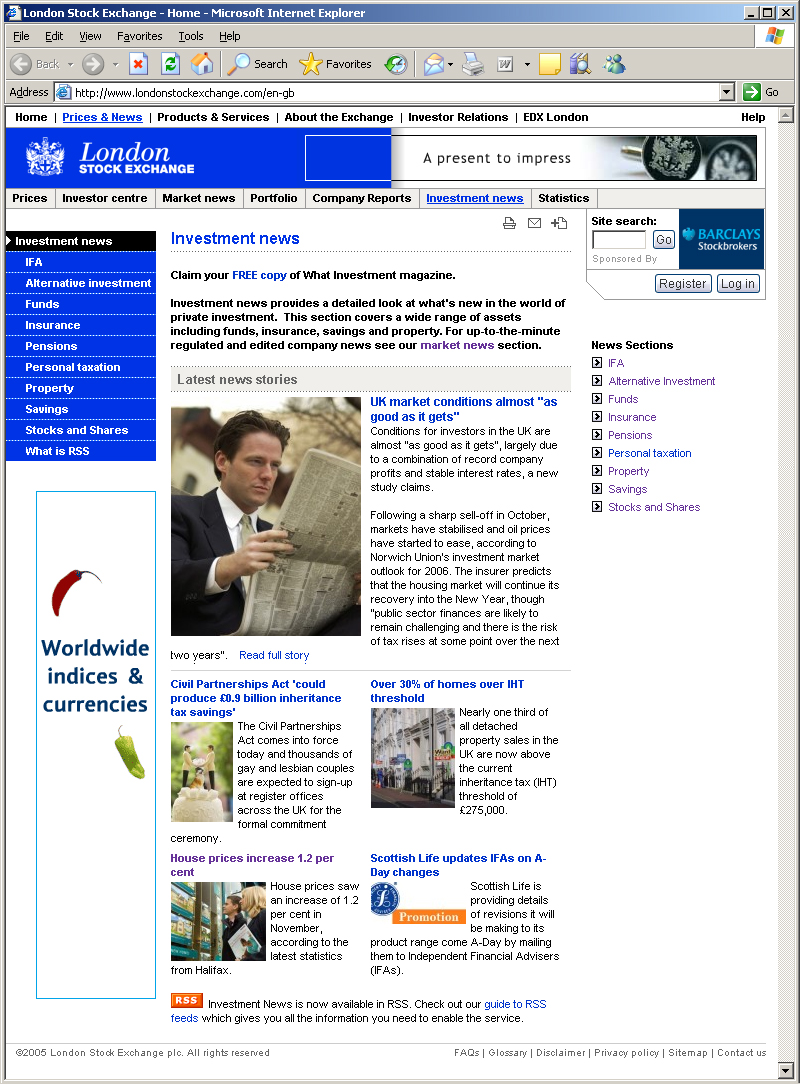Click the Research book toolbar icon
Image resolution: width=800 pixels, height=1085 pixels.
(x=581, y=64)
